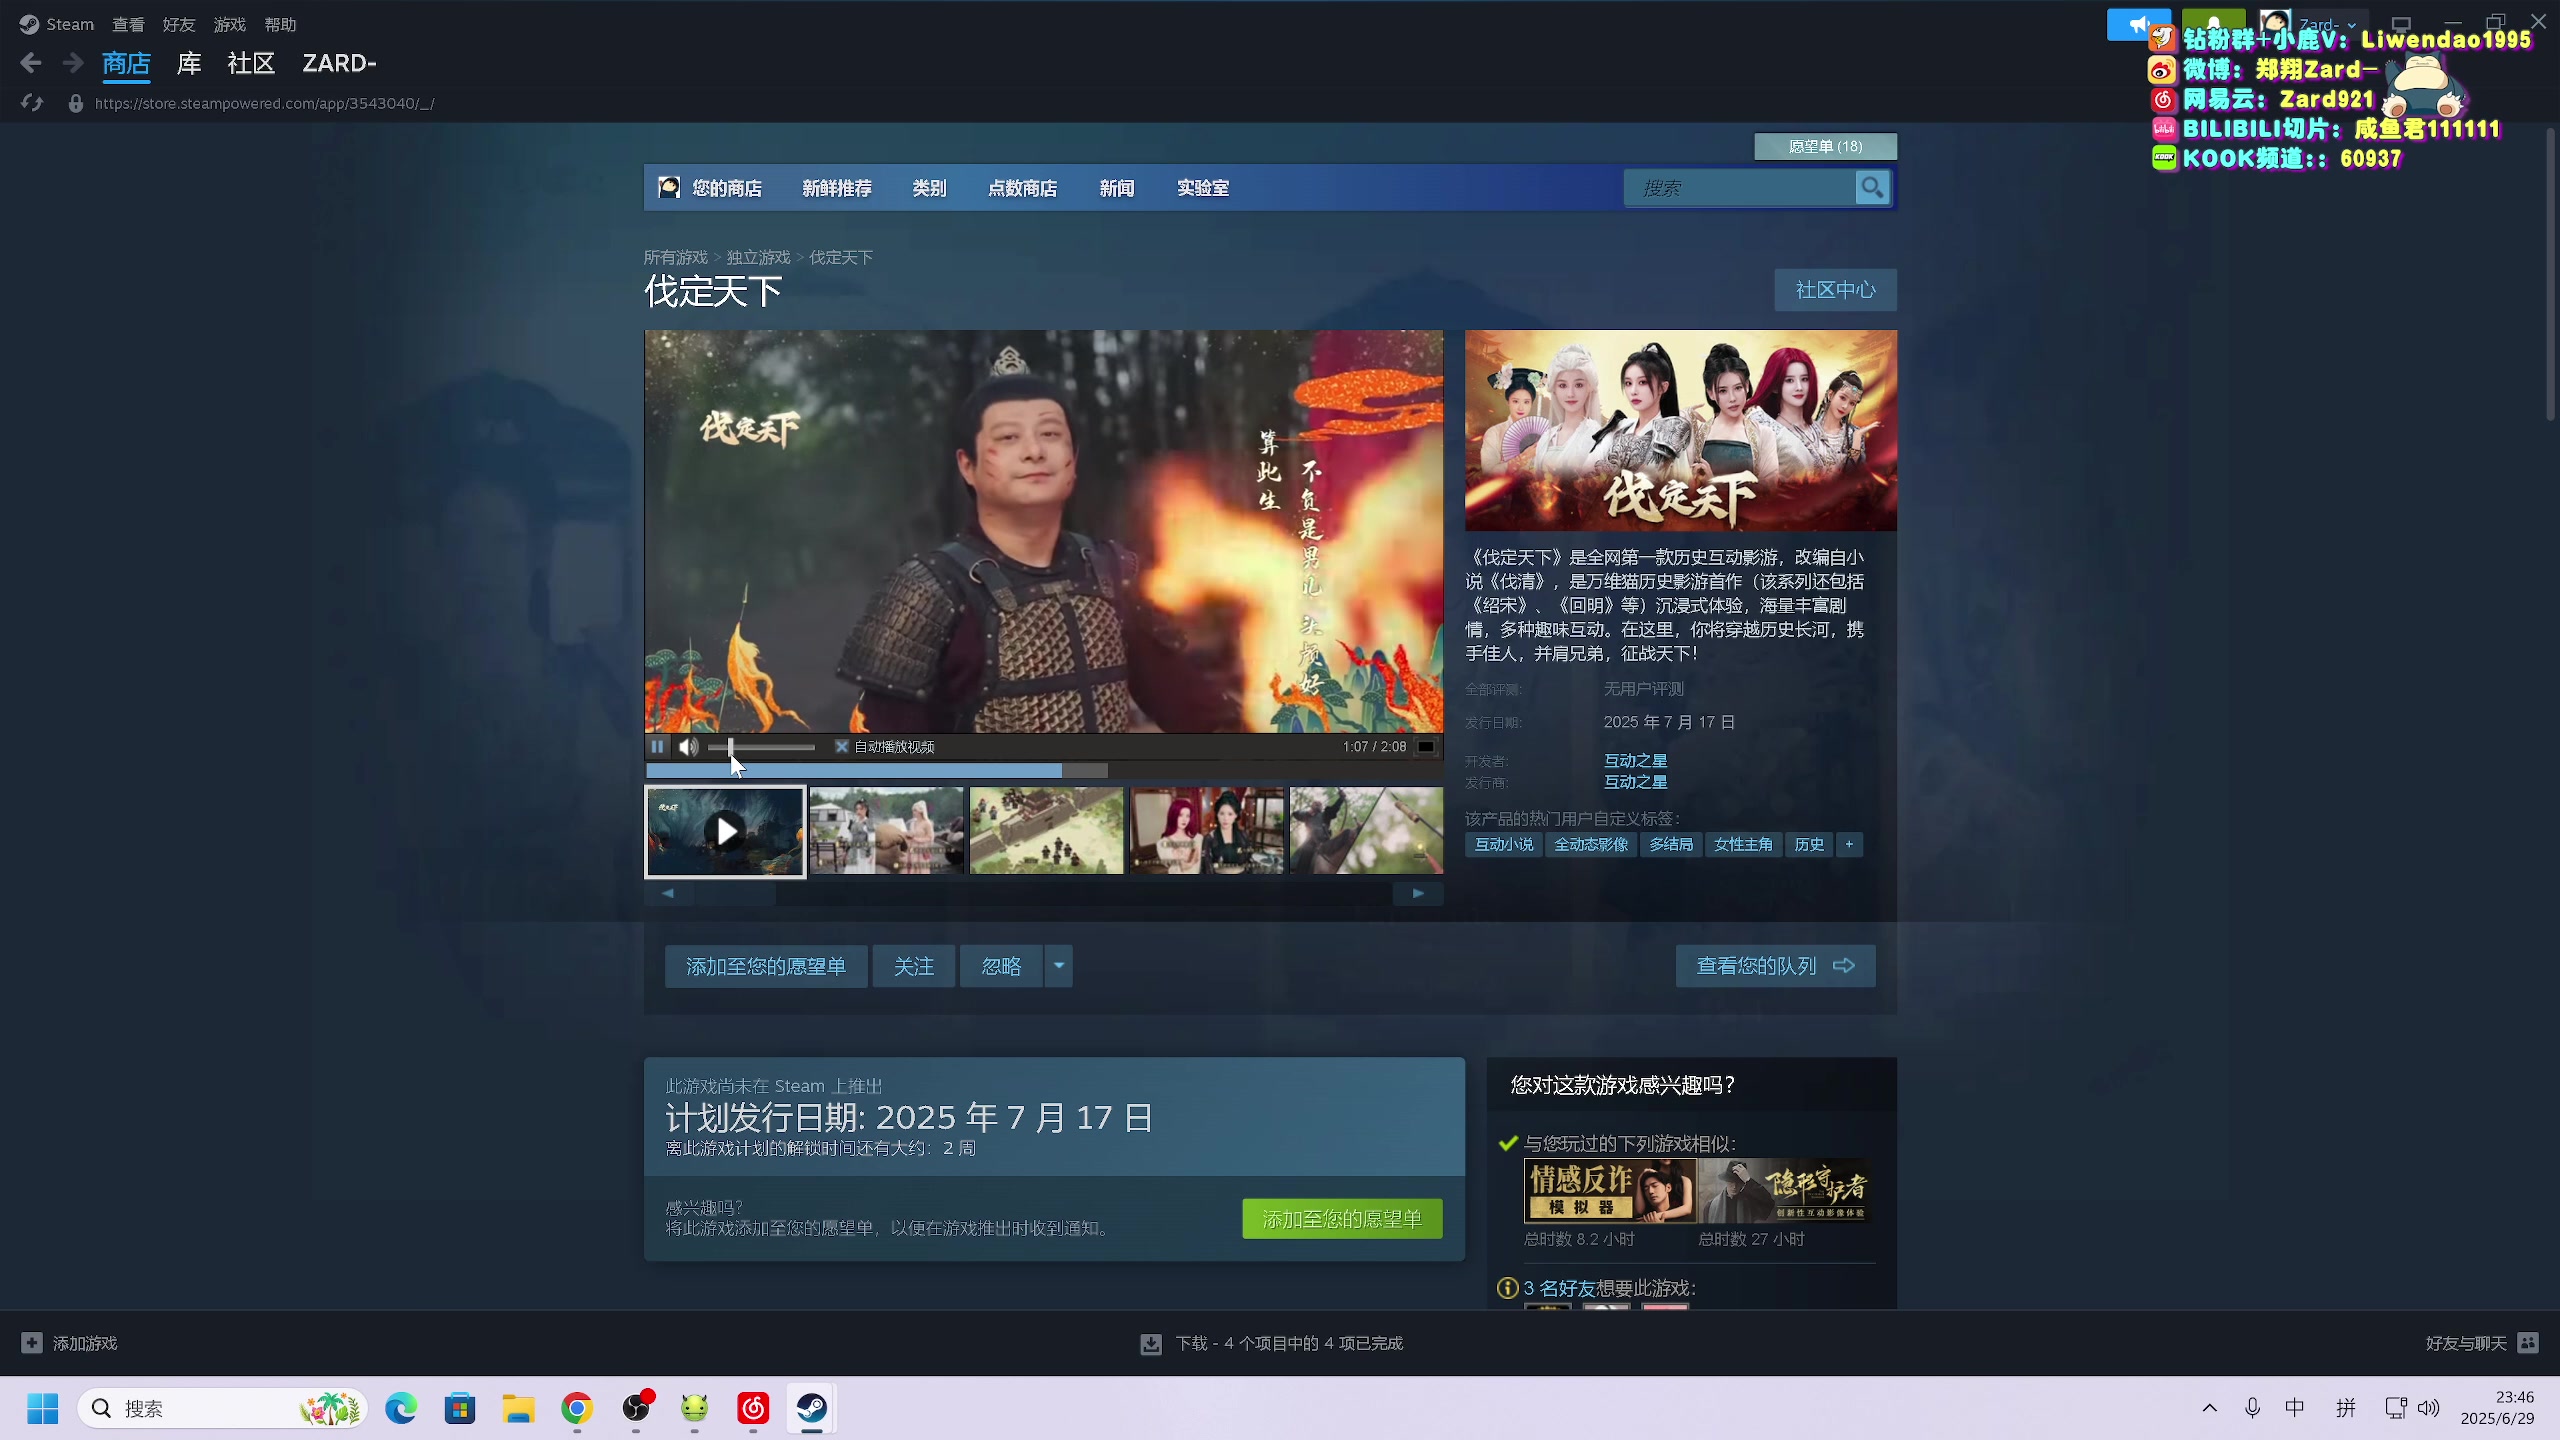Open the ZARD- profile tab
2560x1440 pixels.
tap(340, 64)
